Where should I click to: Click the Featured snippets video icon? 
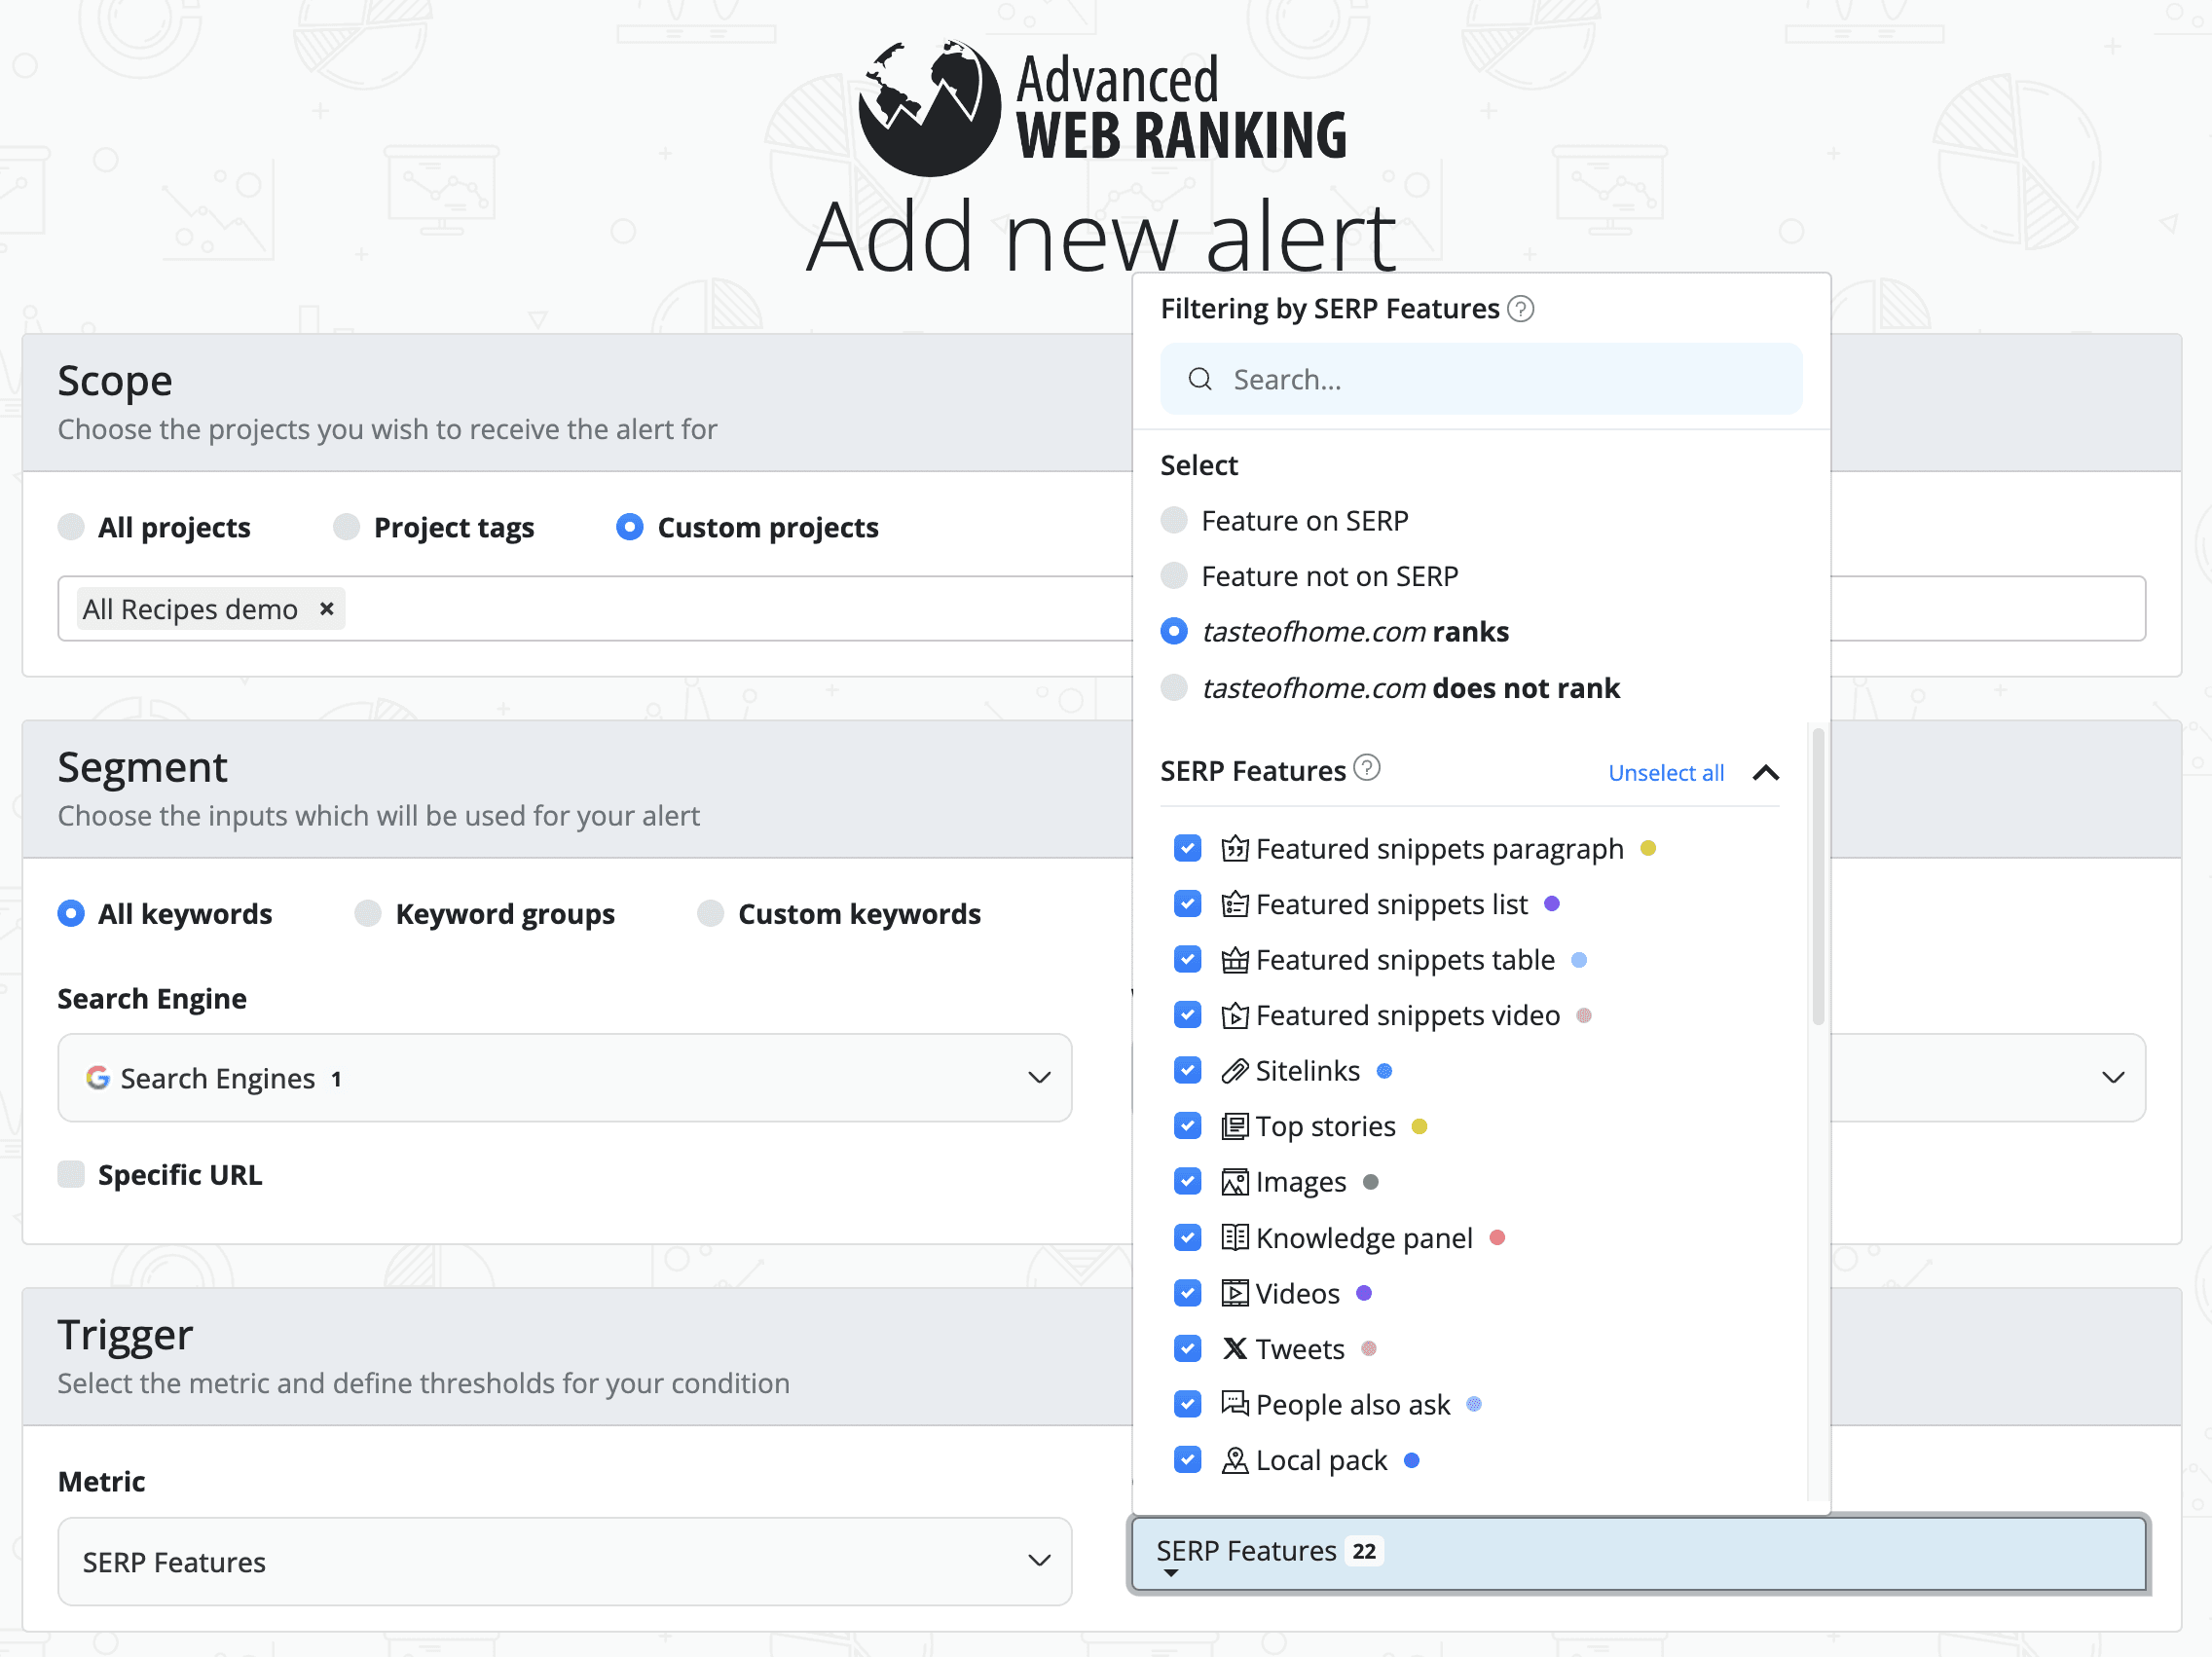click(1235, 1015)
